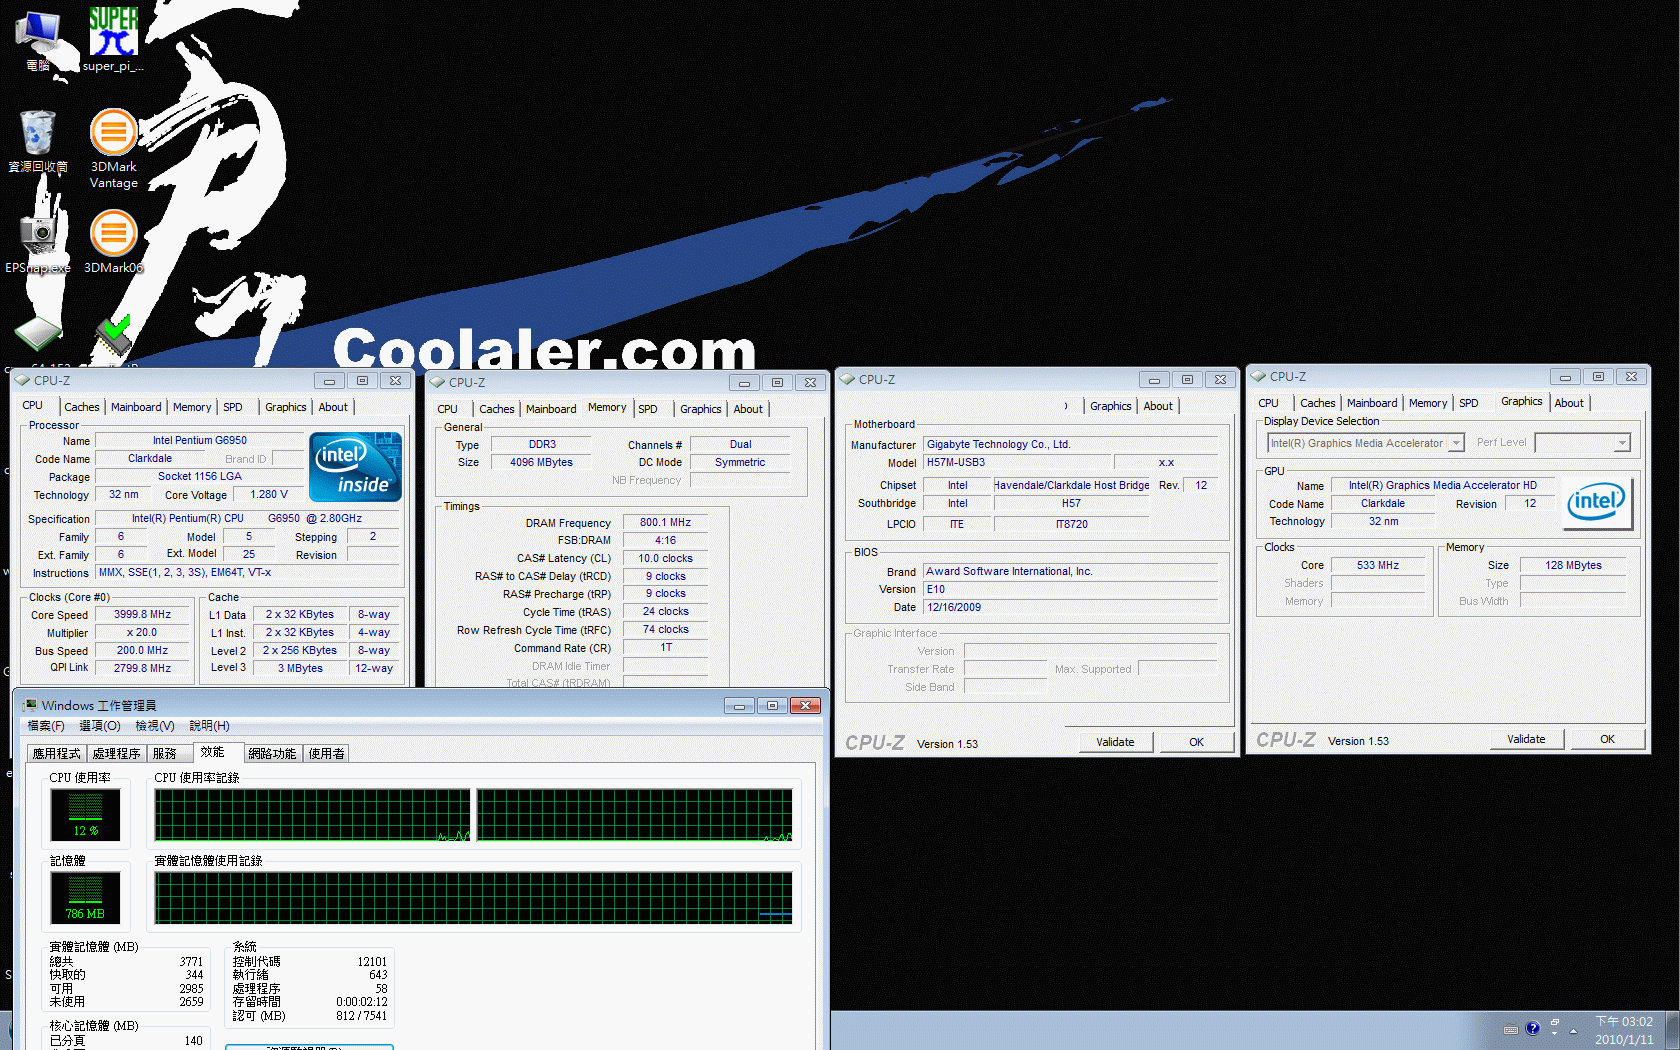Switch to the 應用程式 tab in Task Manager
Screen dimensions: 1680x1050
(x=56, y=754)
